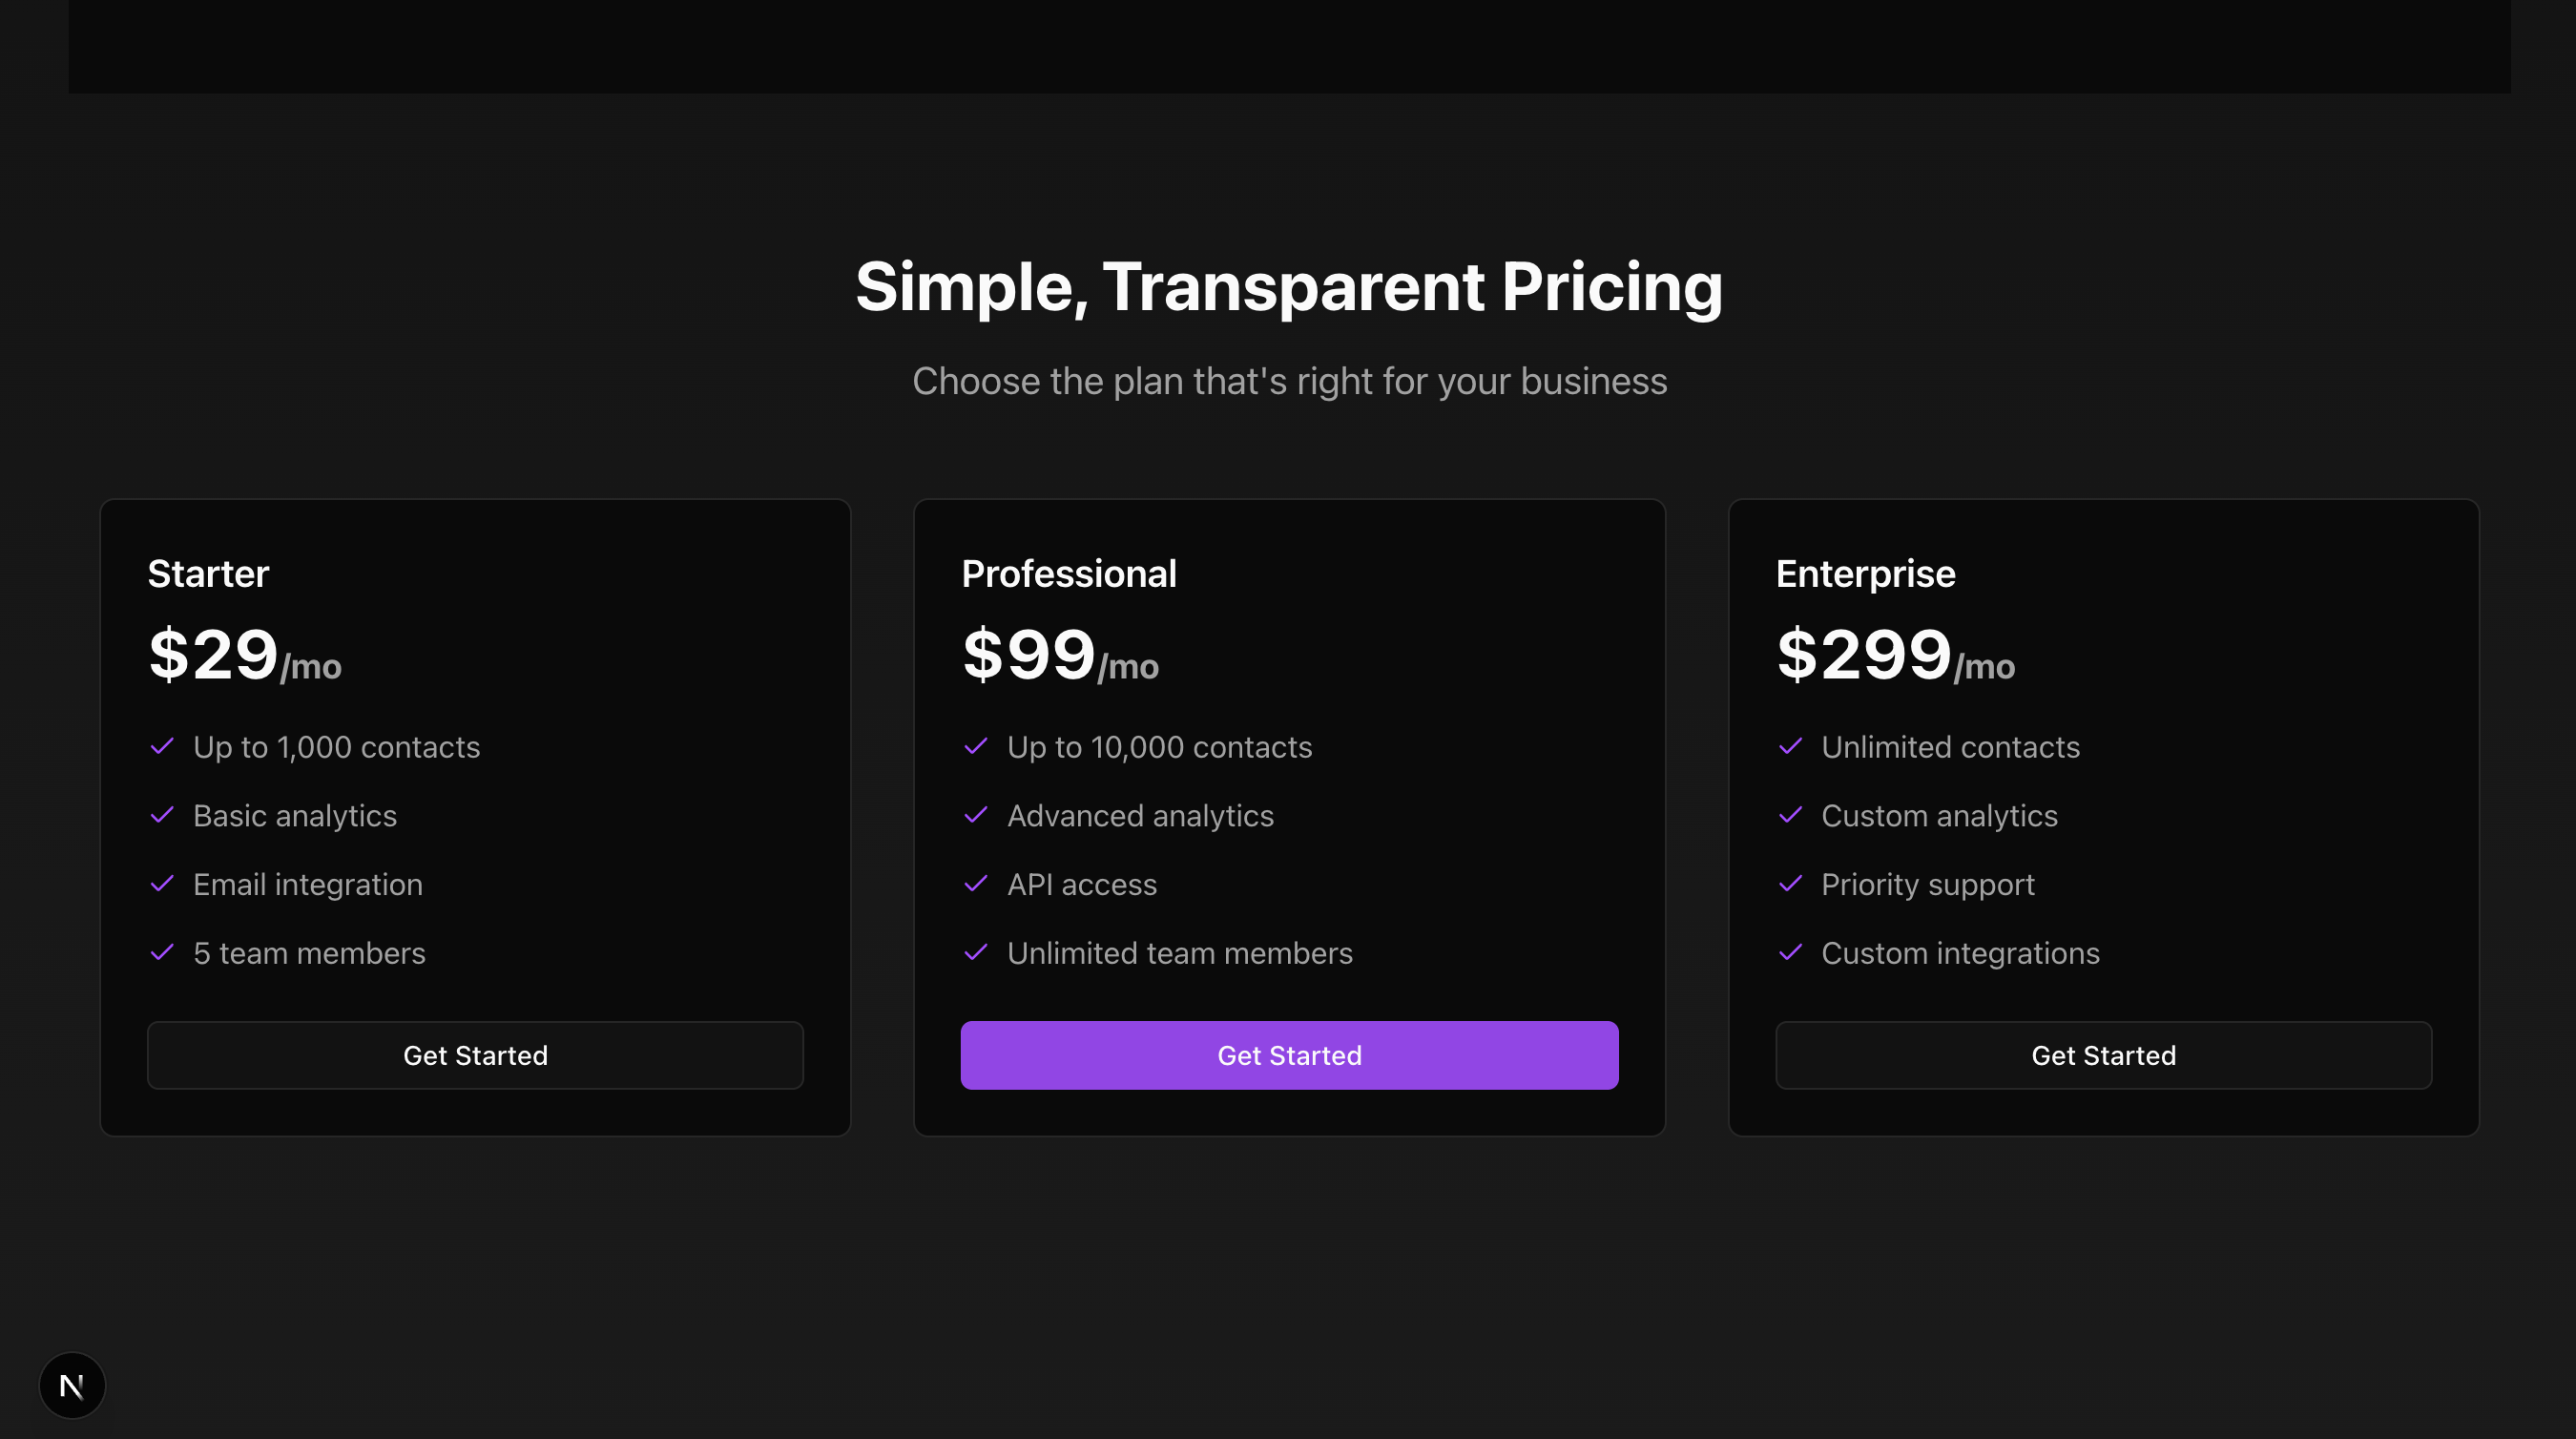This screenshot has height=1439, width=2576.
Task: Select the Professional plan heading
Action: point(1069,574)
